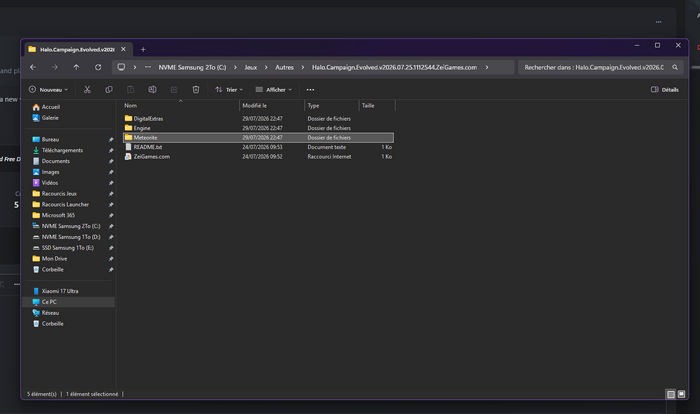Refresh the current folder view
The image size is (700, 414).
click(98, 67)
